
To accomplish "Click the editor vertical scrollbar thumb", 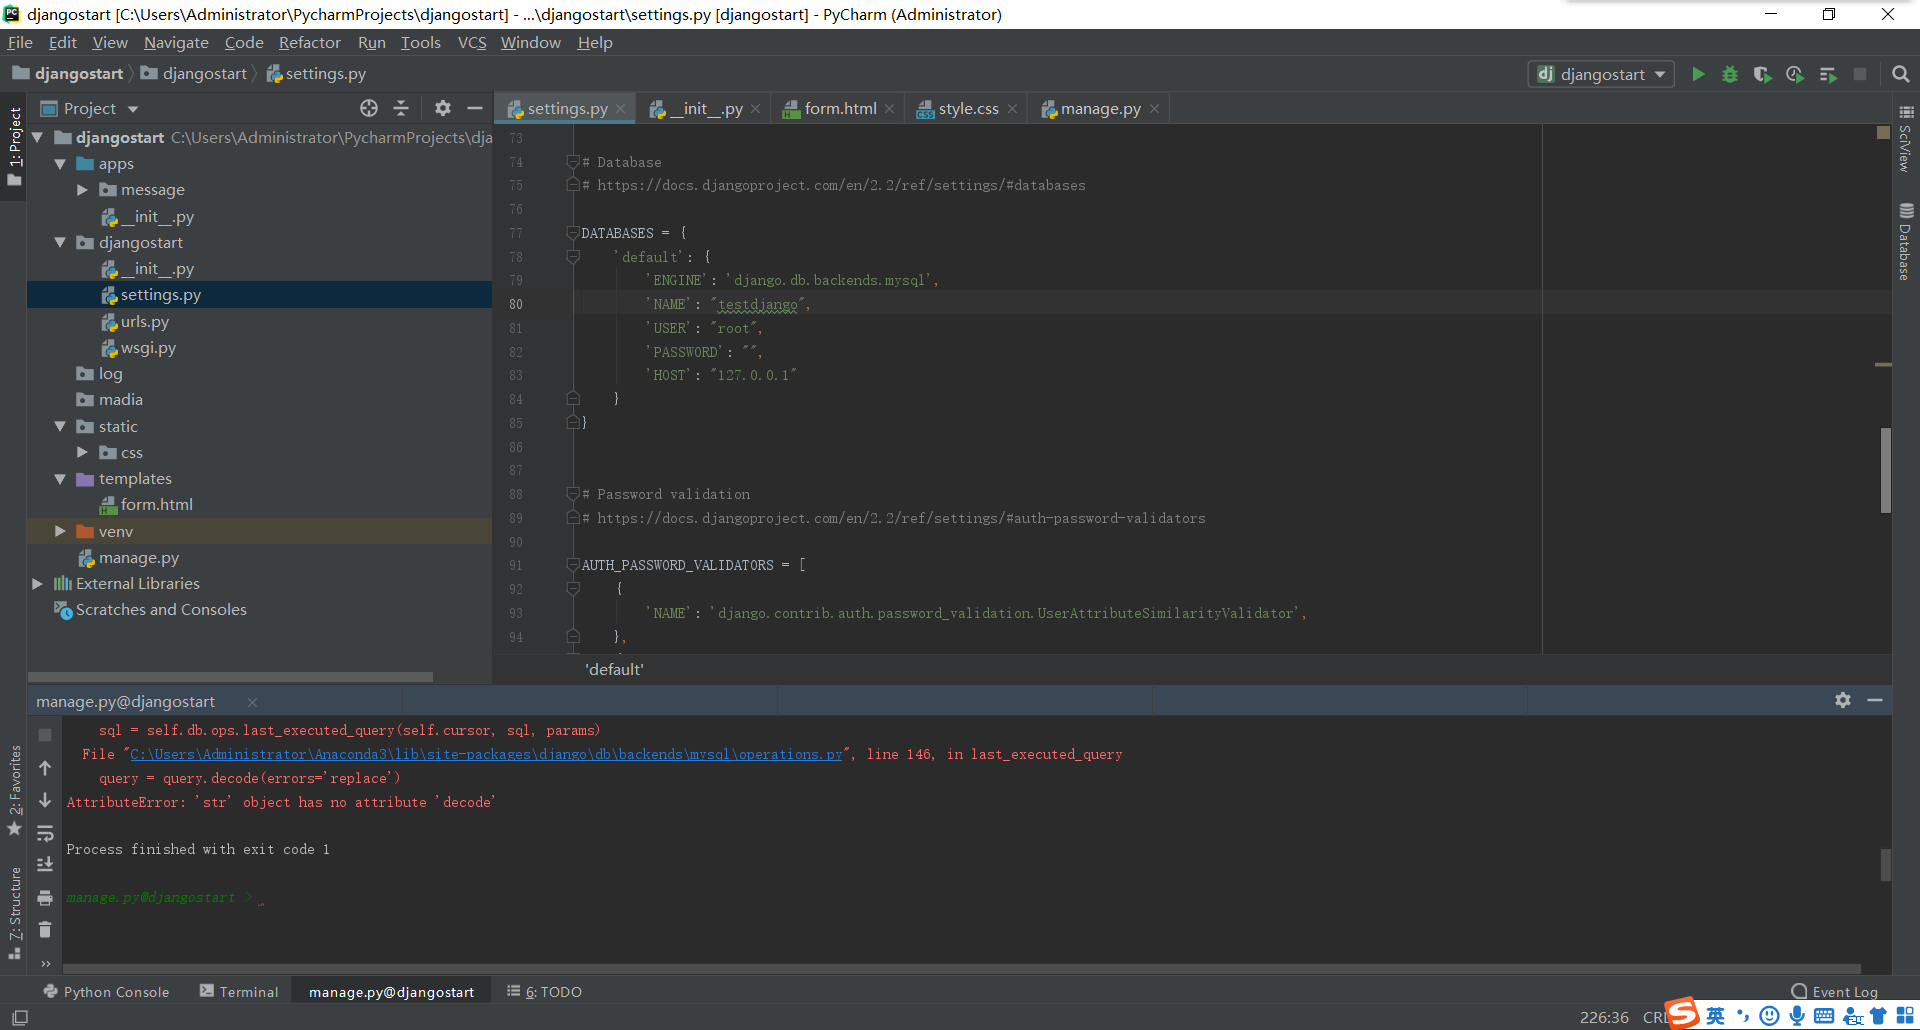I will (1885, 470).
